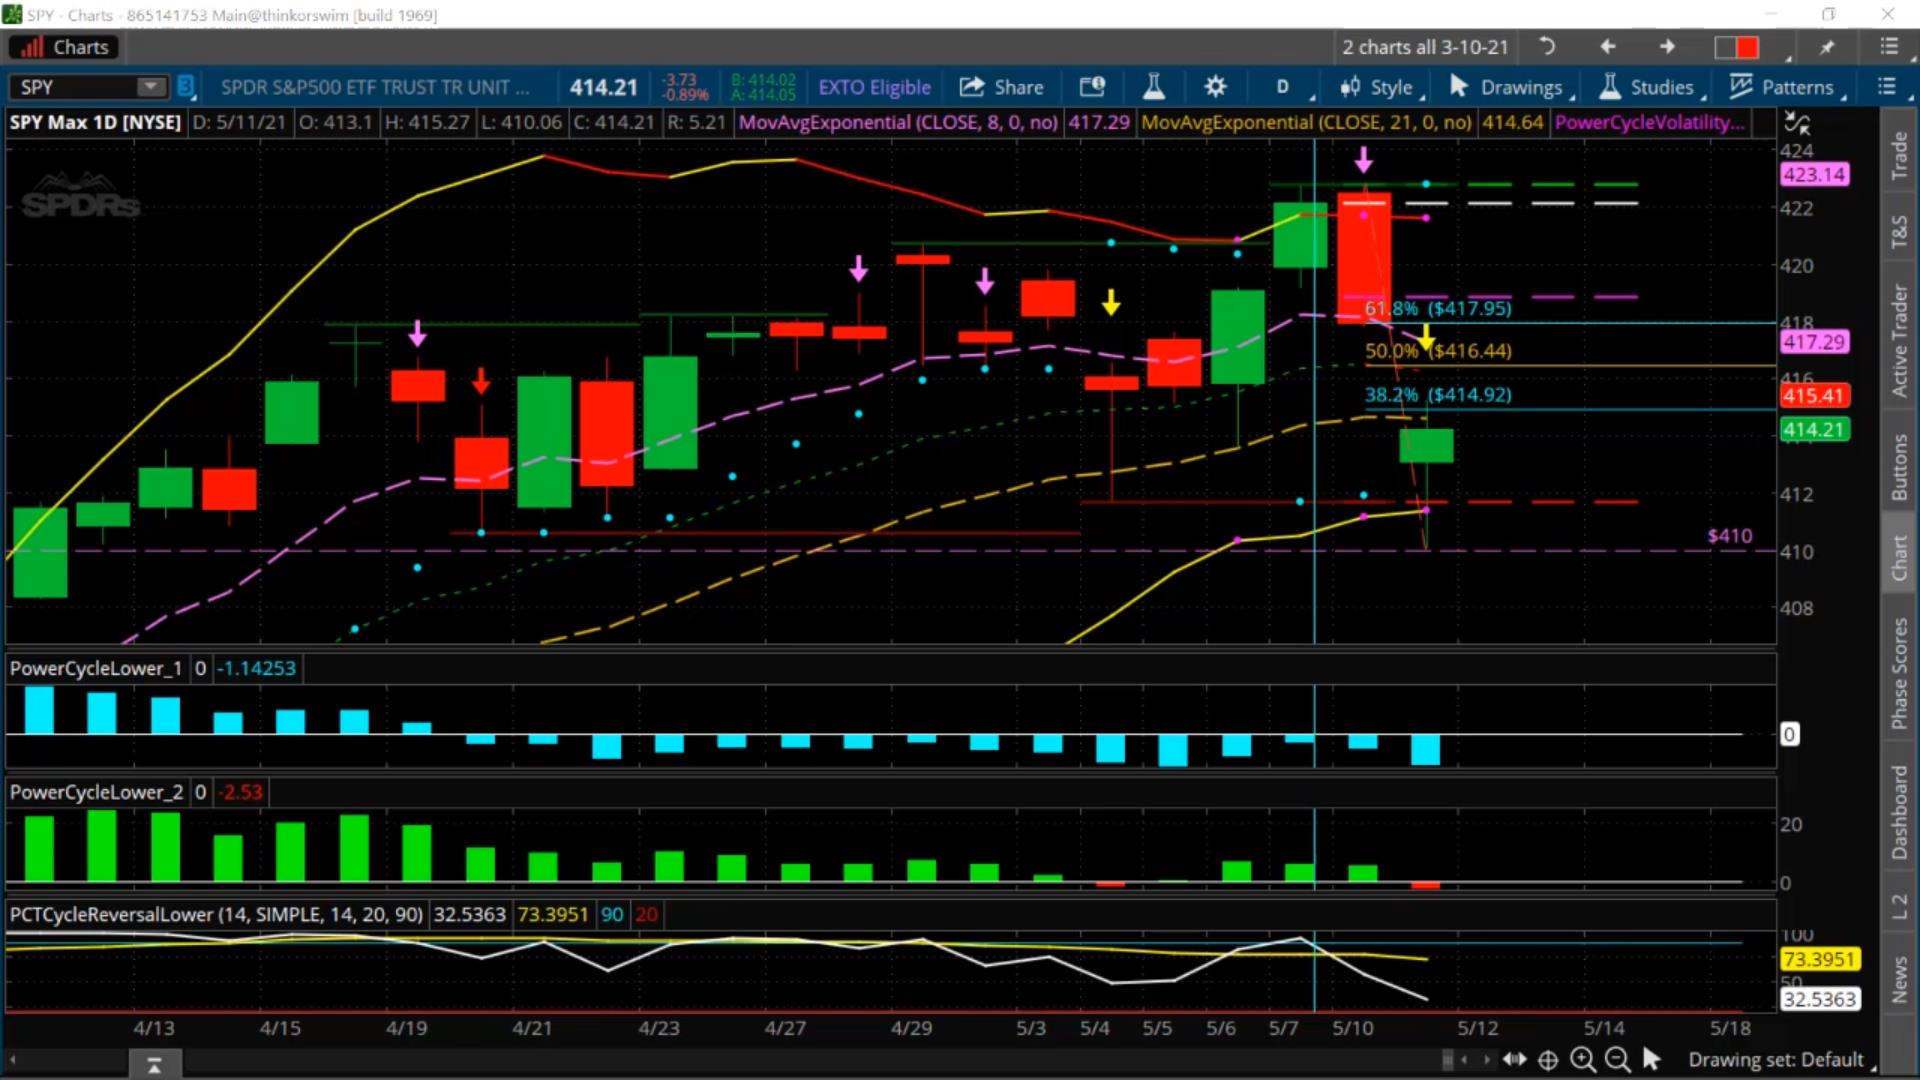Click the time axis scrollbar handle
This screenshot has height=1080, width=1920.
[1447, 1059]
